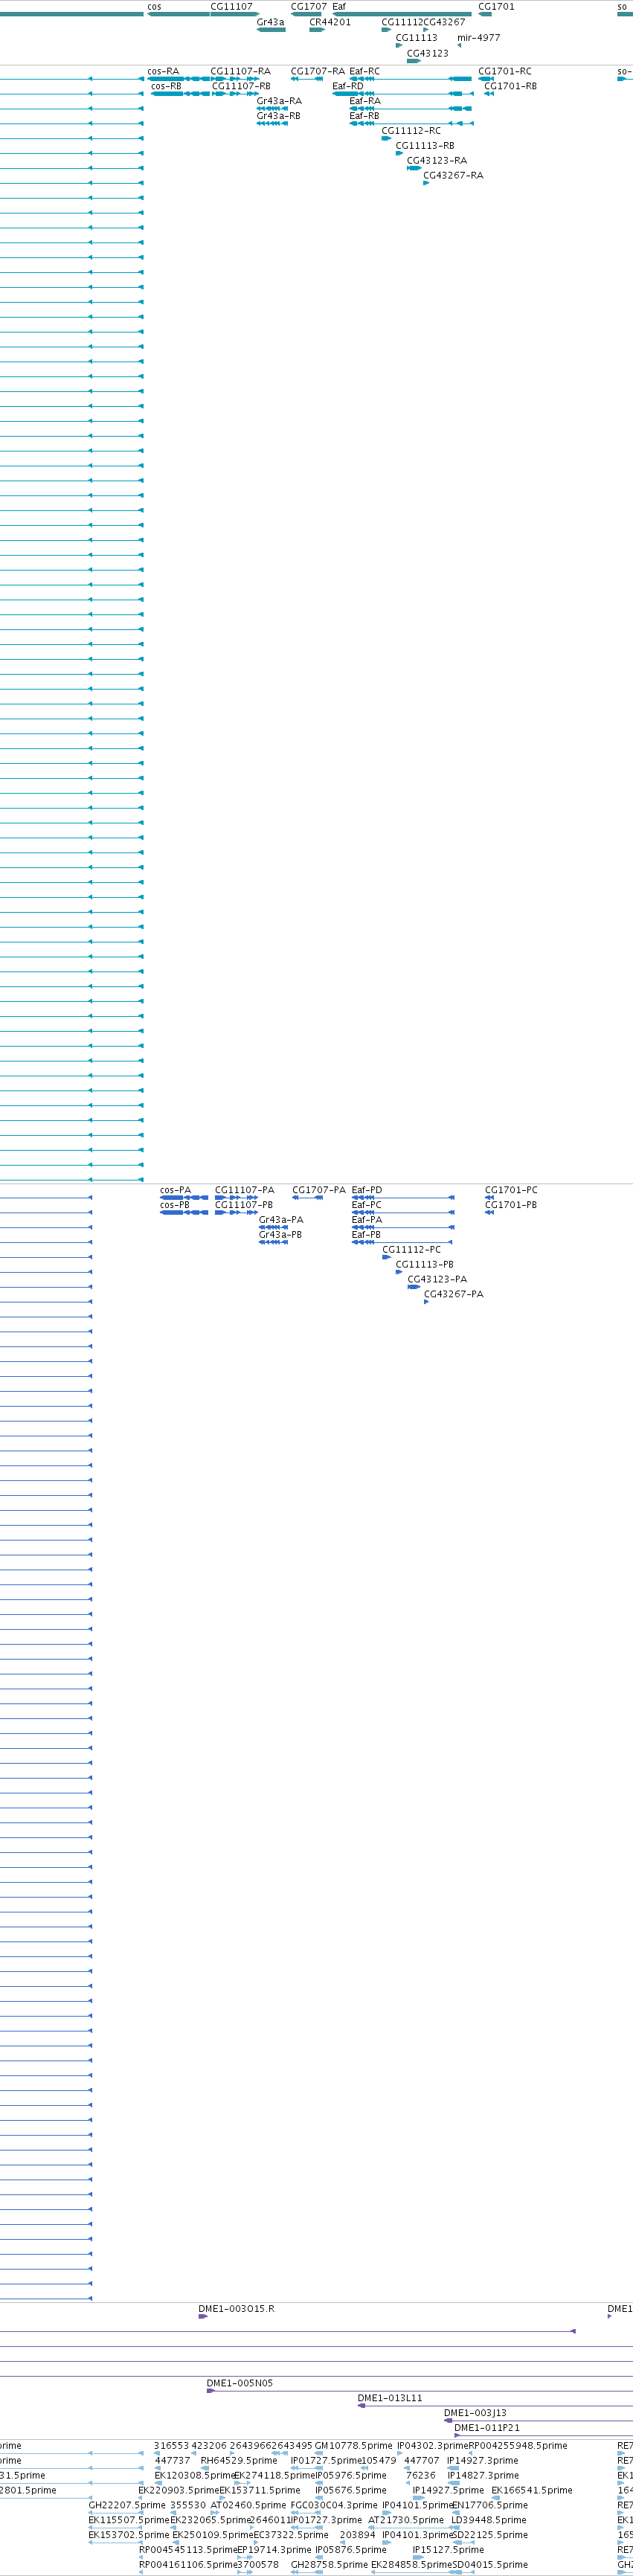This screenshot has height=2576, width=633.
Task: Select the CG43267-PA protein label
Action: pyautogui.click(x=453, y=1295)
